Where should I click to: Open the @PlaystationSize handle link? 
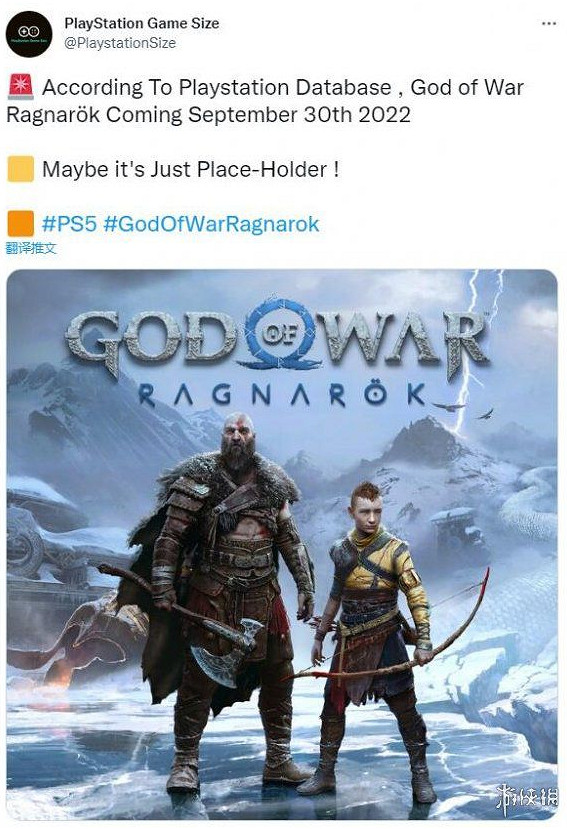(x=120, y=43)
